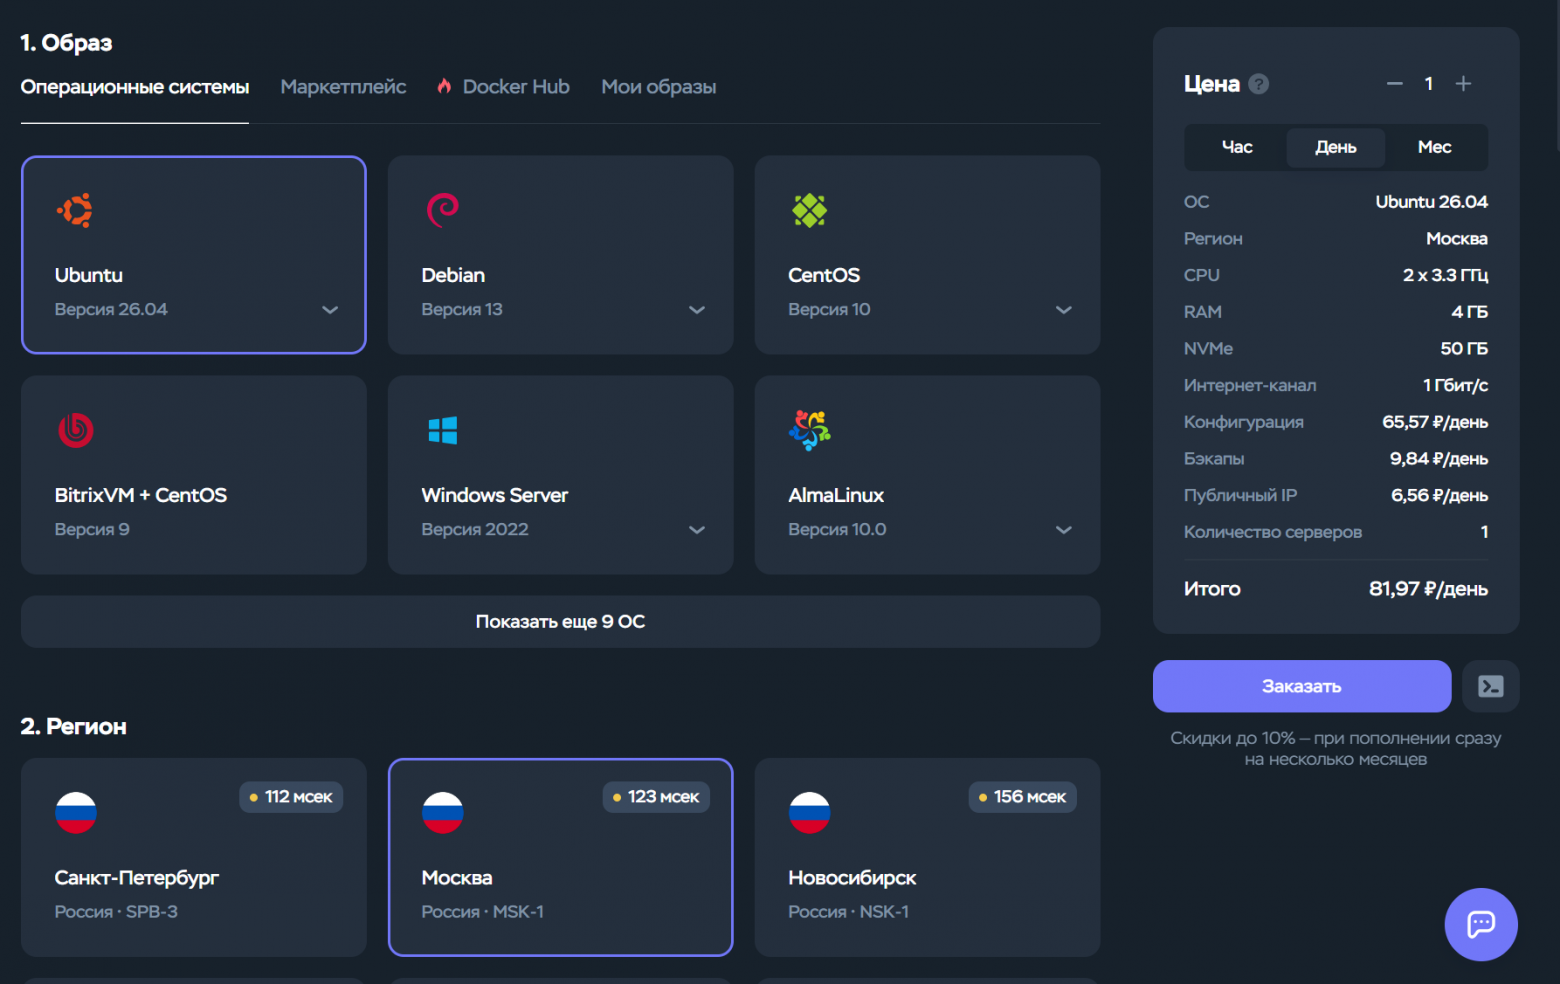Click the CPU value 2 x 3.3 ГГц
Viewport: 1560px width, 984px height.
[x=1445, y=275]
